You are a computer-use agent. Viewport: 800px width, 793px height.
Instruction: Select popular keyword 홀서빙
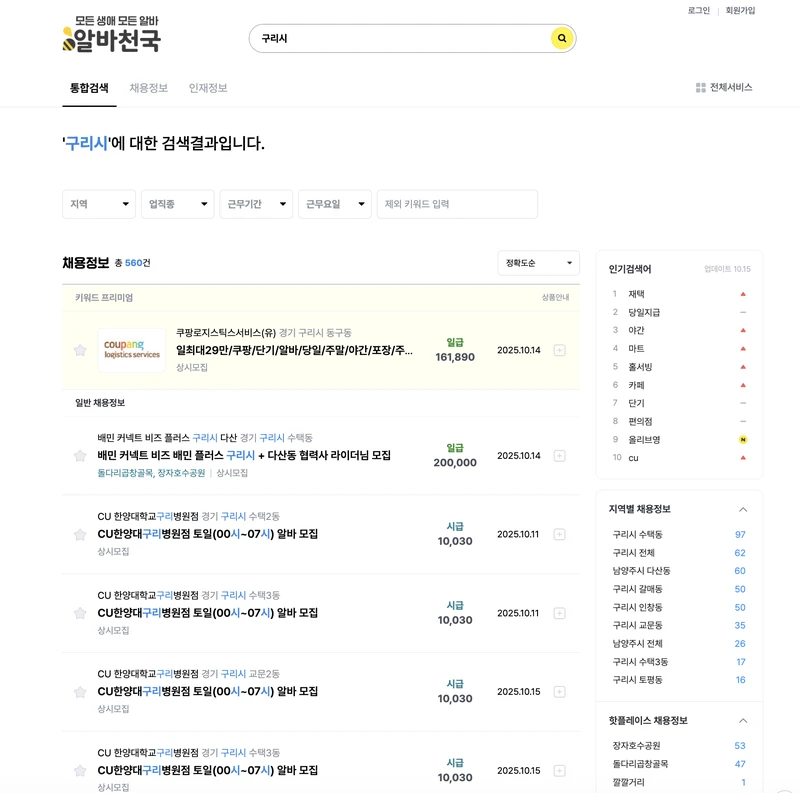[x=640, y=367]
